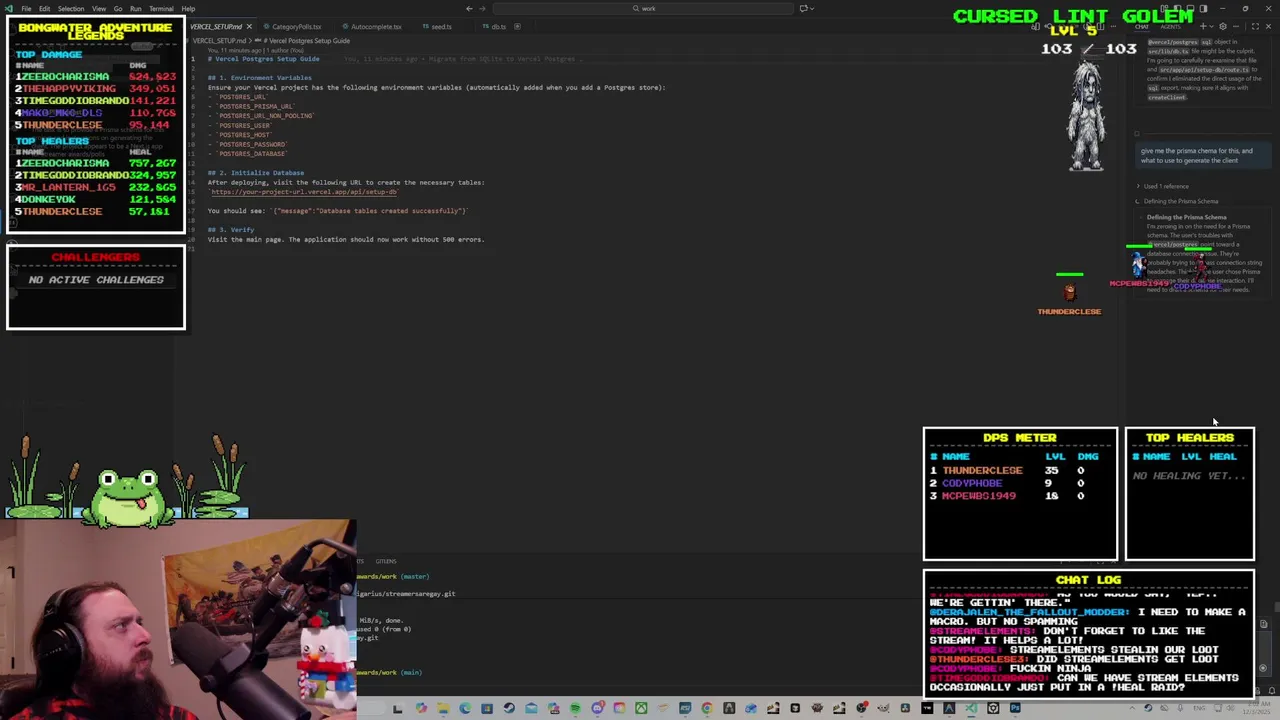Toggle the primary side bar layout button
1280x720 pixels.
1177,8
